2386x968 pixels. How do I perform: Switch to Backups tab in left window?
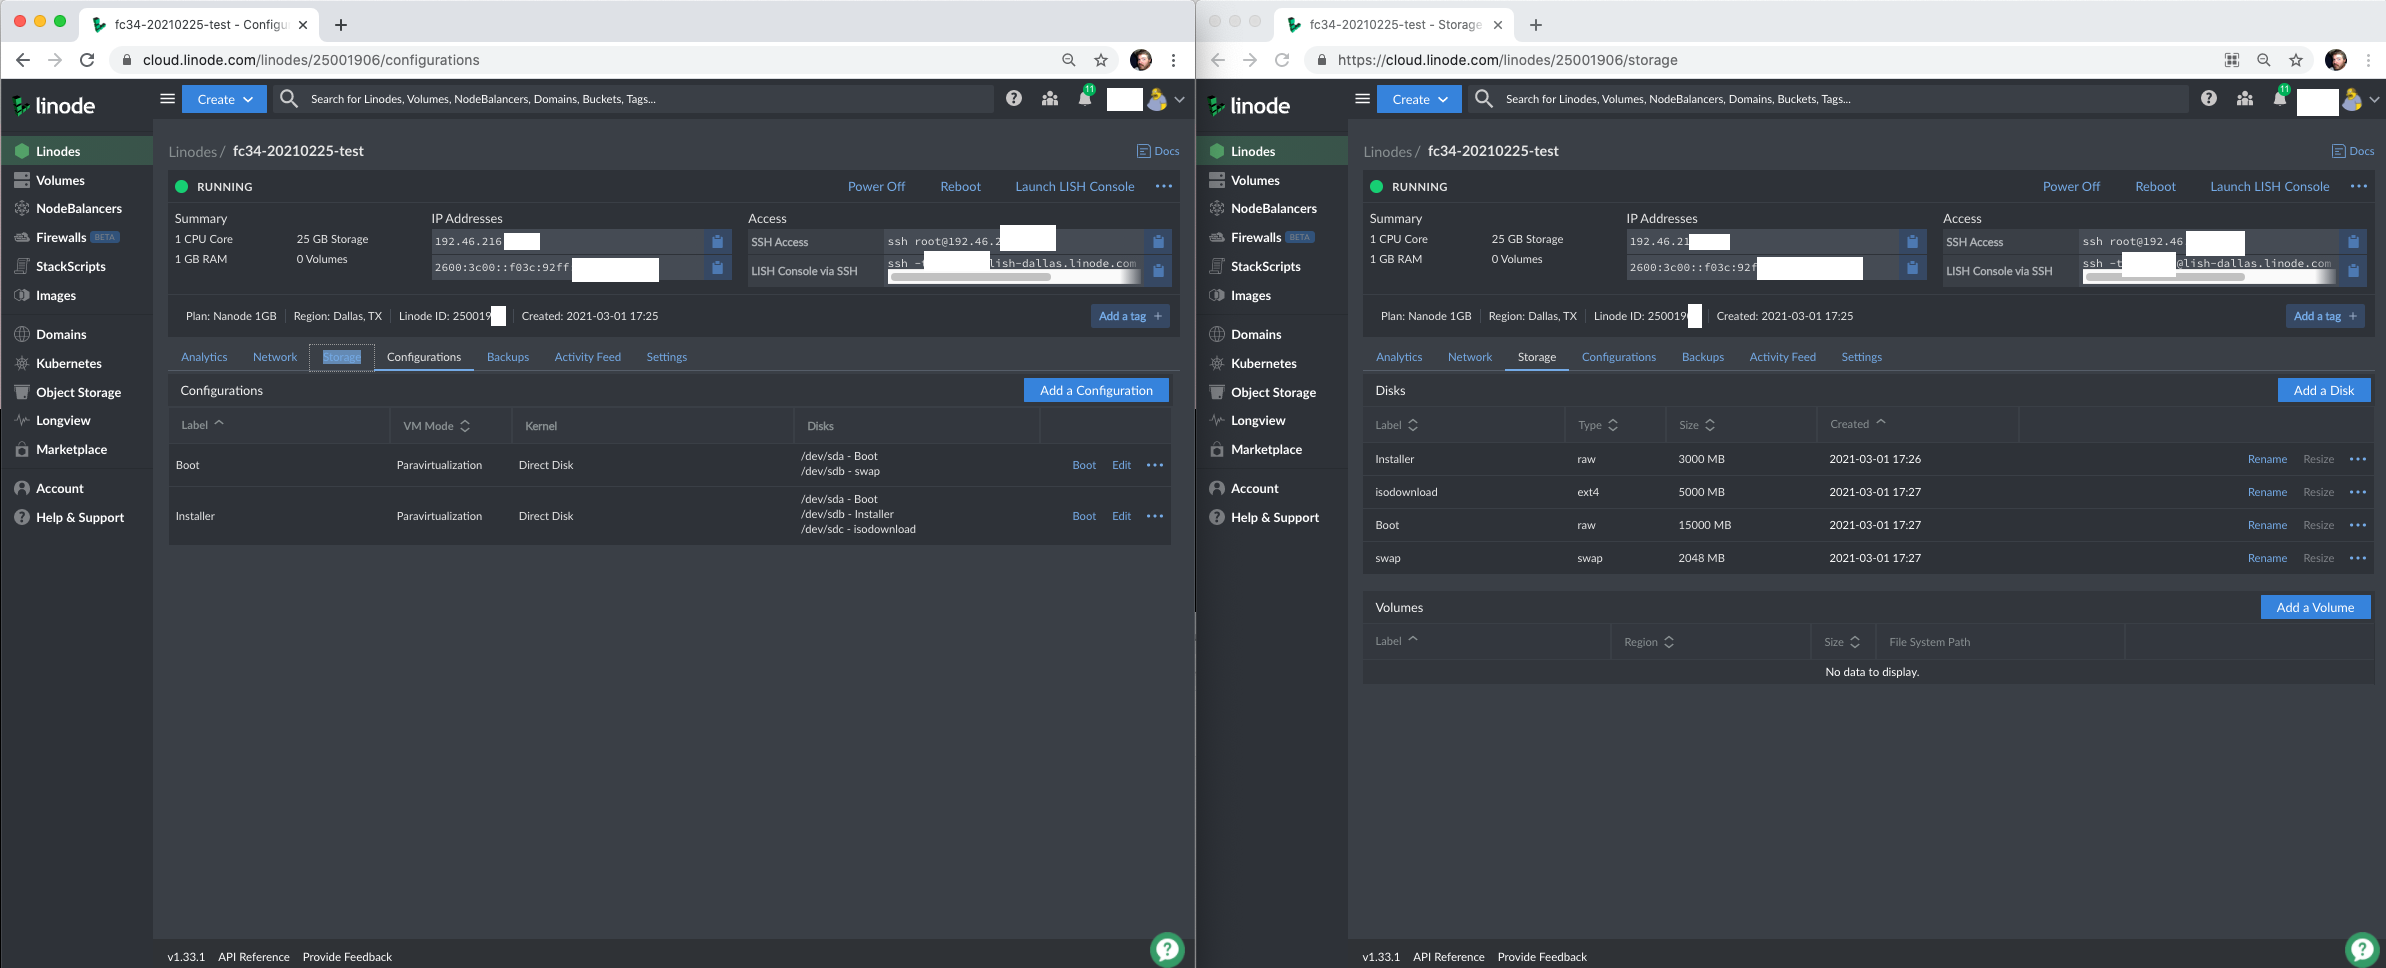click(x=508, y=357)
